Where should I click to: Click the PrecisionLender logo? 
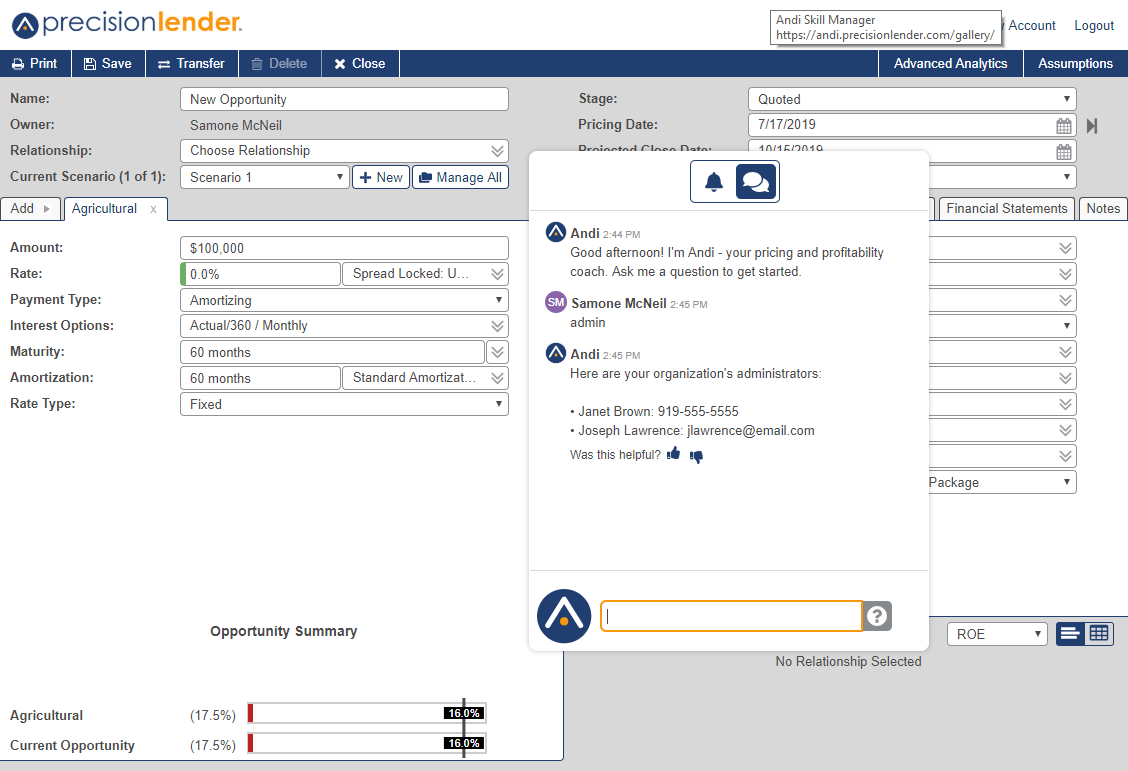(x=127, y=24)
